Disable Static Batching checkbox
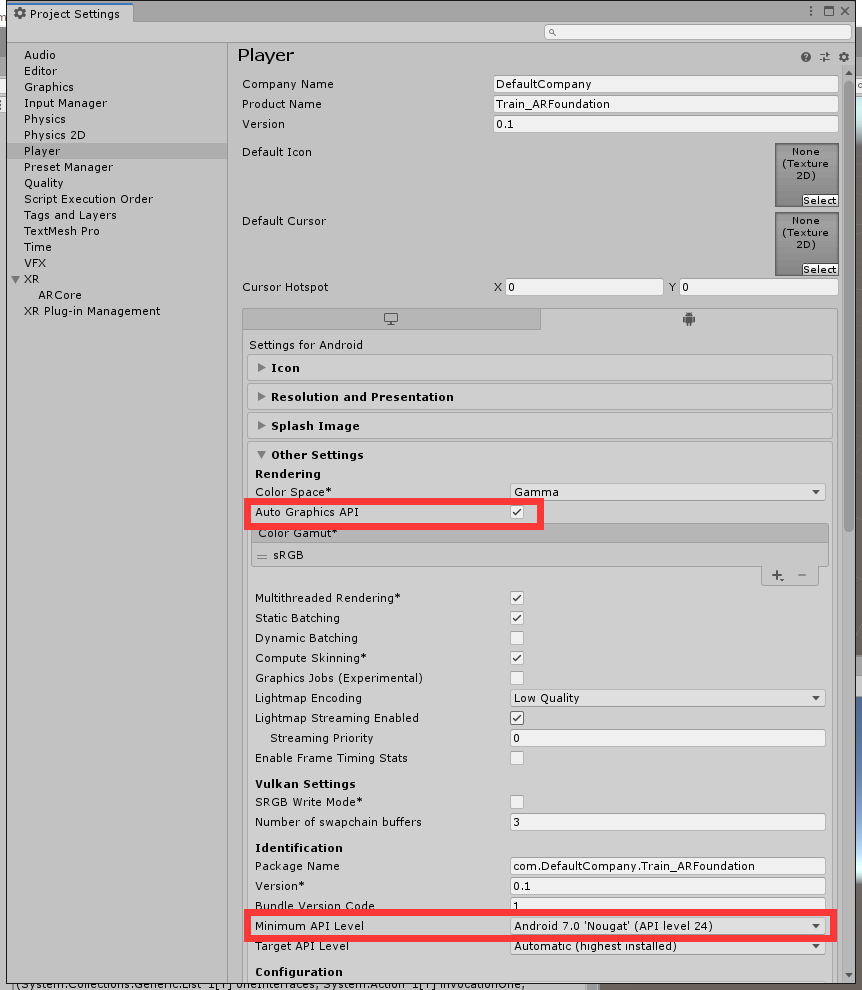 coord(517,618)
